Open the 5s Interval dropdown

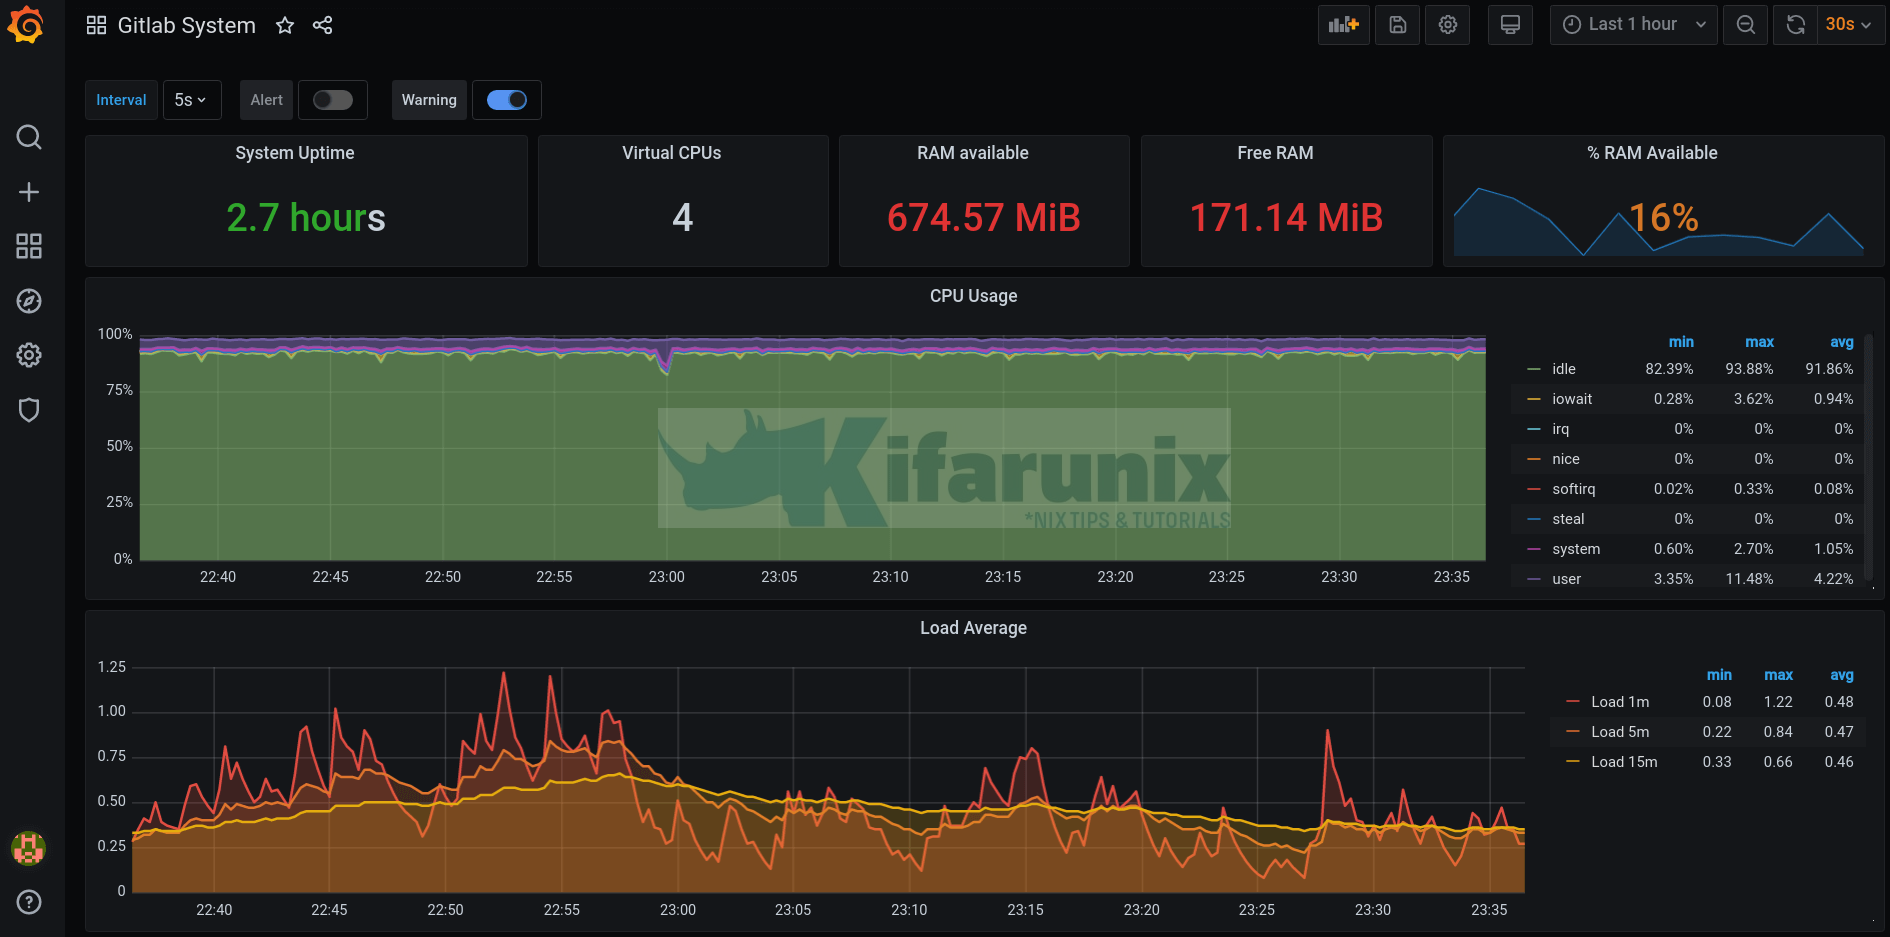pos(191,100)
